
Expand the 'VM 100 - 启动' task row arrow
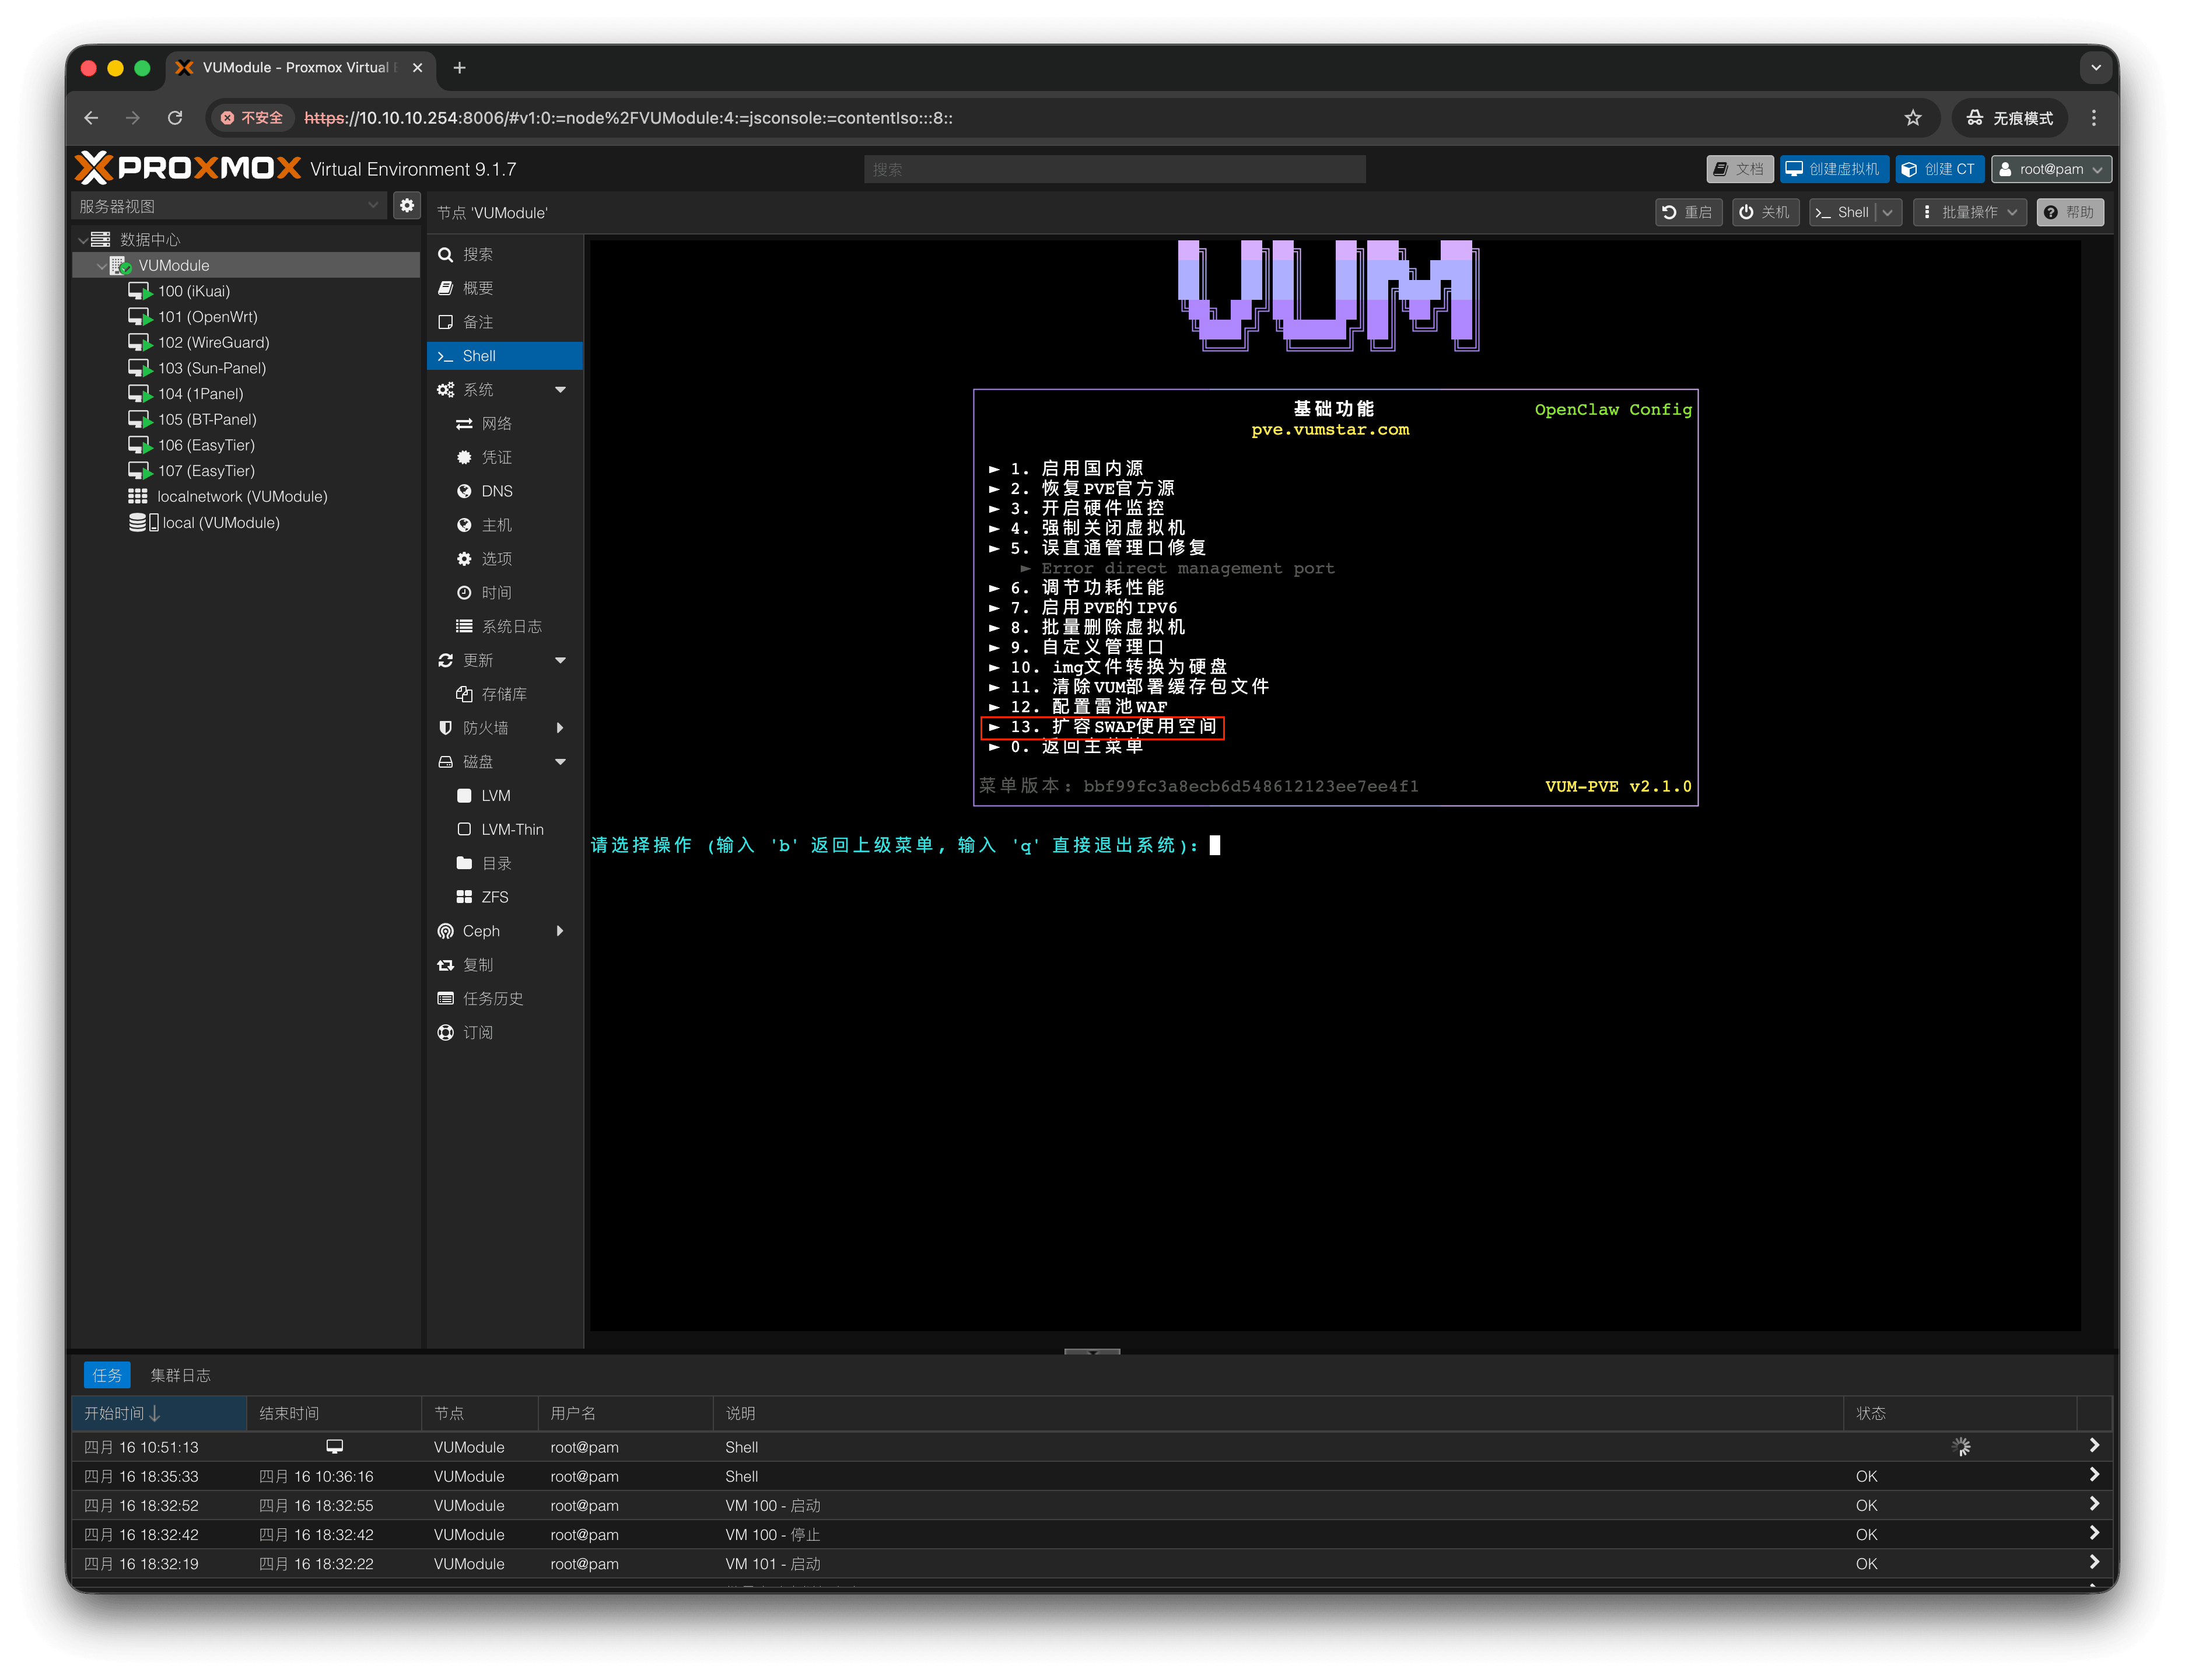2094,1505
